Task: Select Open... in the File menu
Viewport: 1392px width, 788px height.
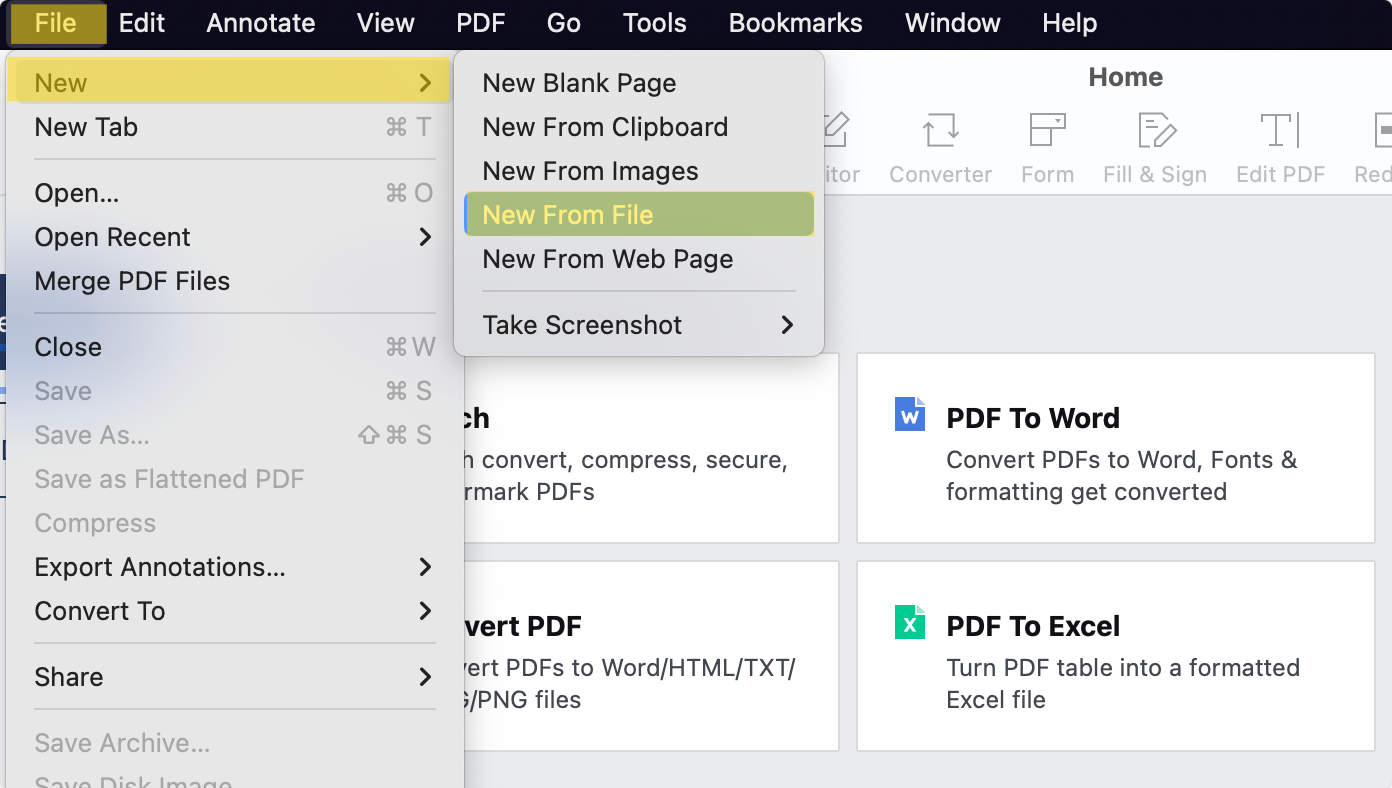Action: pos(235,193)
